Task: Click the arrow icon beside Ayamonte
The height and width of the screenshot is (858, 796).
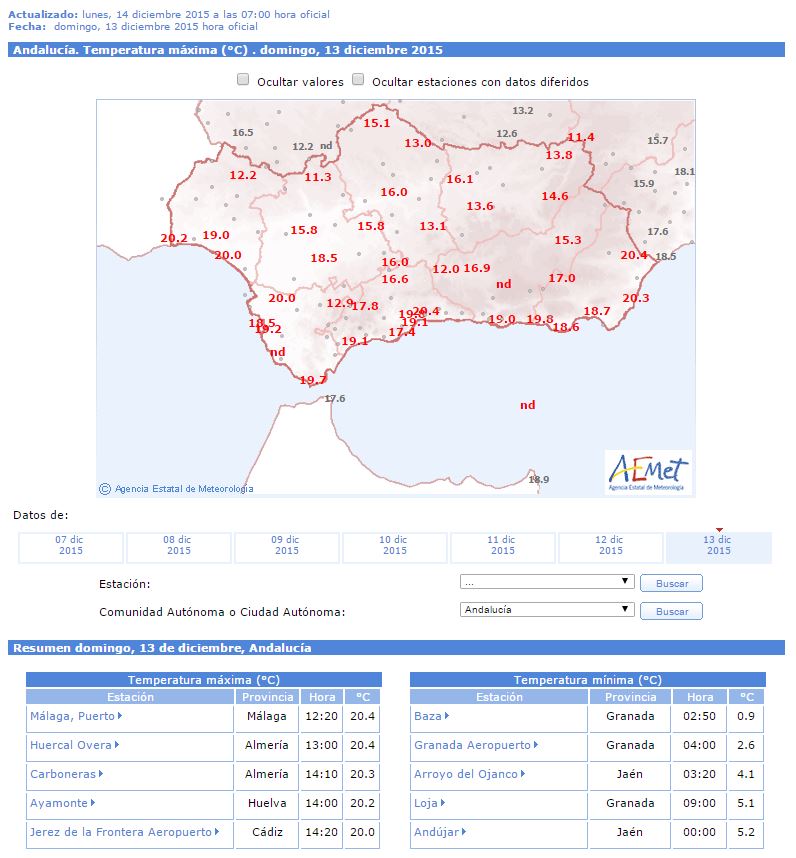Action: (x=93, y=803)
